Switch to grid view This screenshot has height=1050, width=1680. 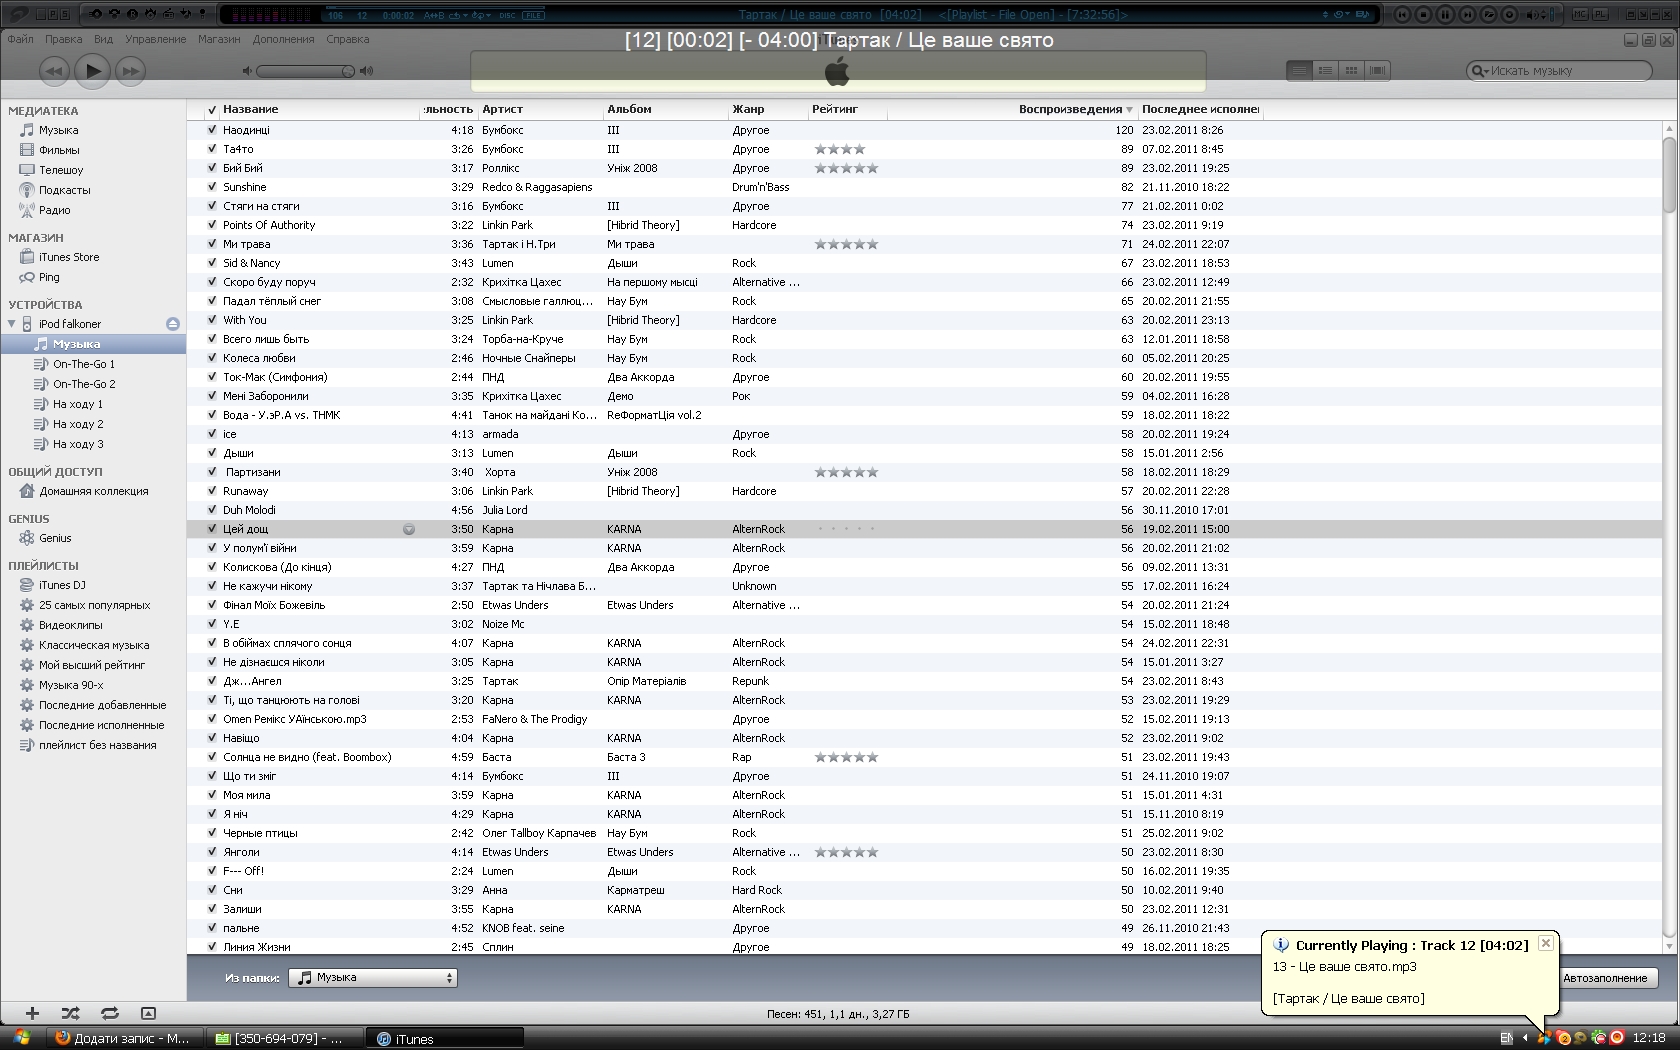1351,70
